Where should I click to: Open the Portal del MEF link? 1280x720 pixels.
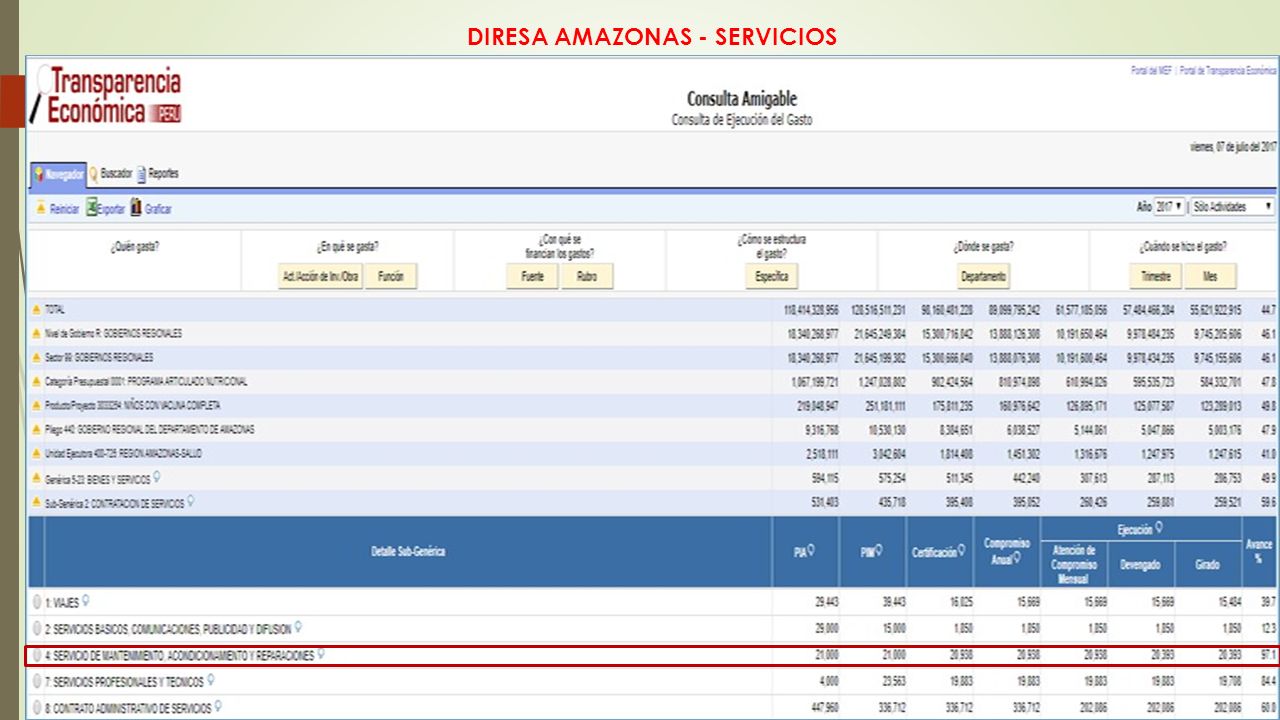(x=1151, y=71)
